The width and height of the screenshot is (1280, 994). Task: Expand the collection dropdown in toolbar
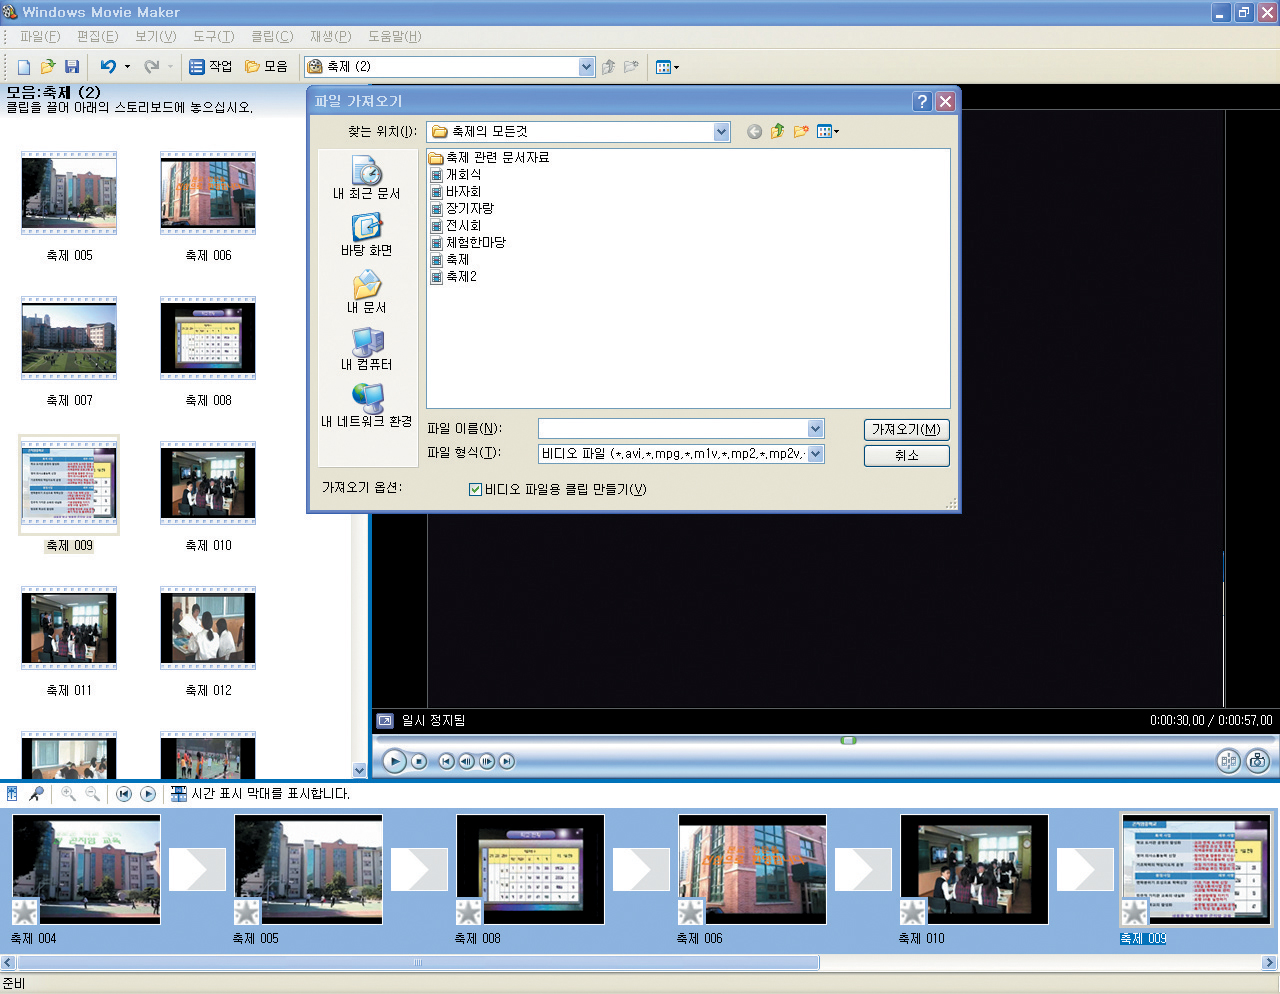[x=586, y=67]
